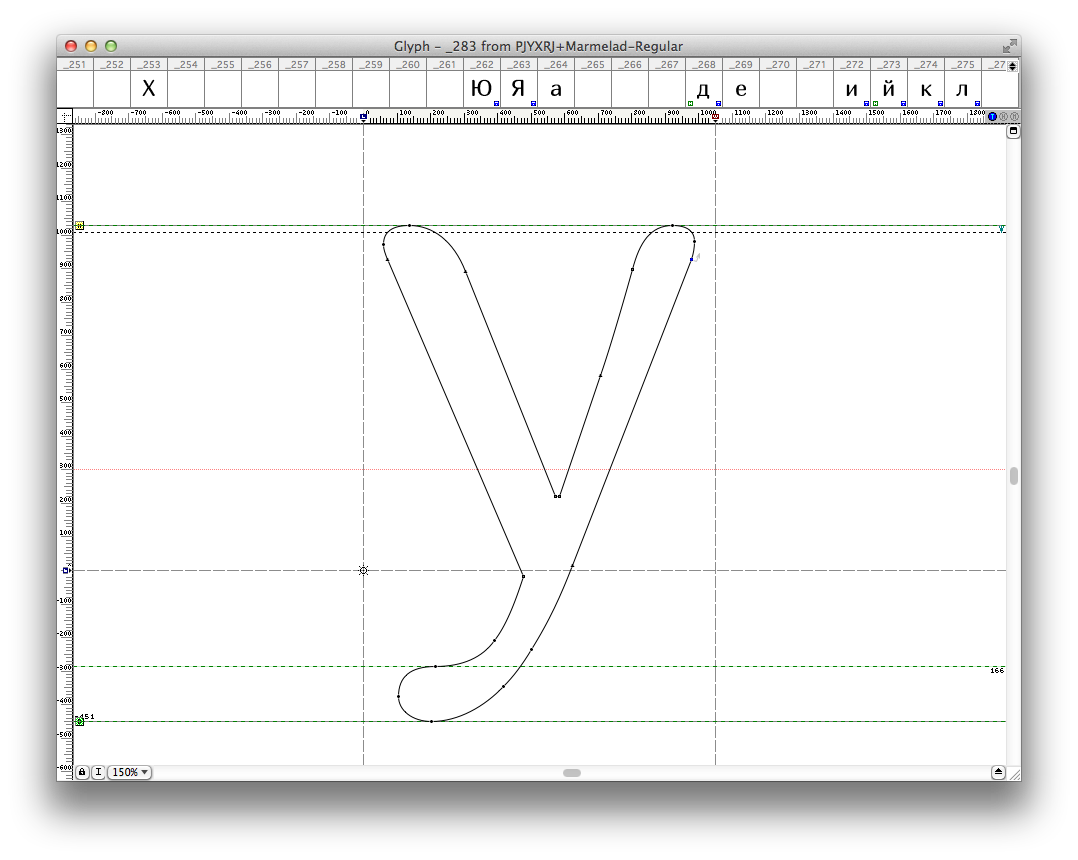Click the yellow guide marker near 1000
The height and width of the screenshot is (860, 1078).
point(80,225)
